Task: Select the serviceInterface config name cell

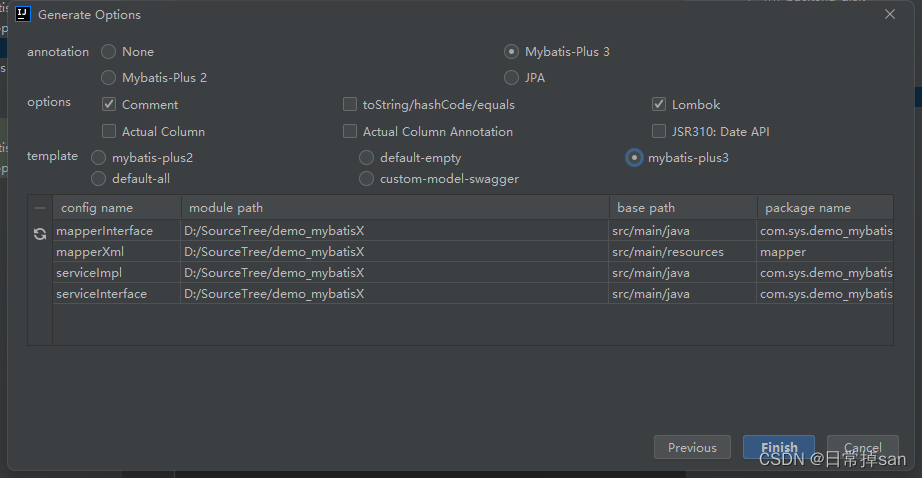Action: pyautogui.click(x=117, y=293)
